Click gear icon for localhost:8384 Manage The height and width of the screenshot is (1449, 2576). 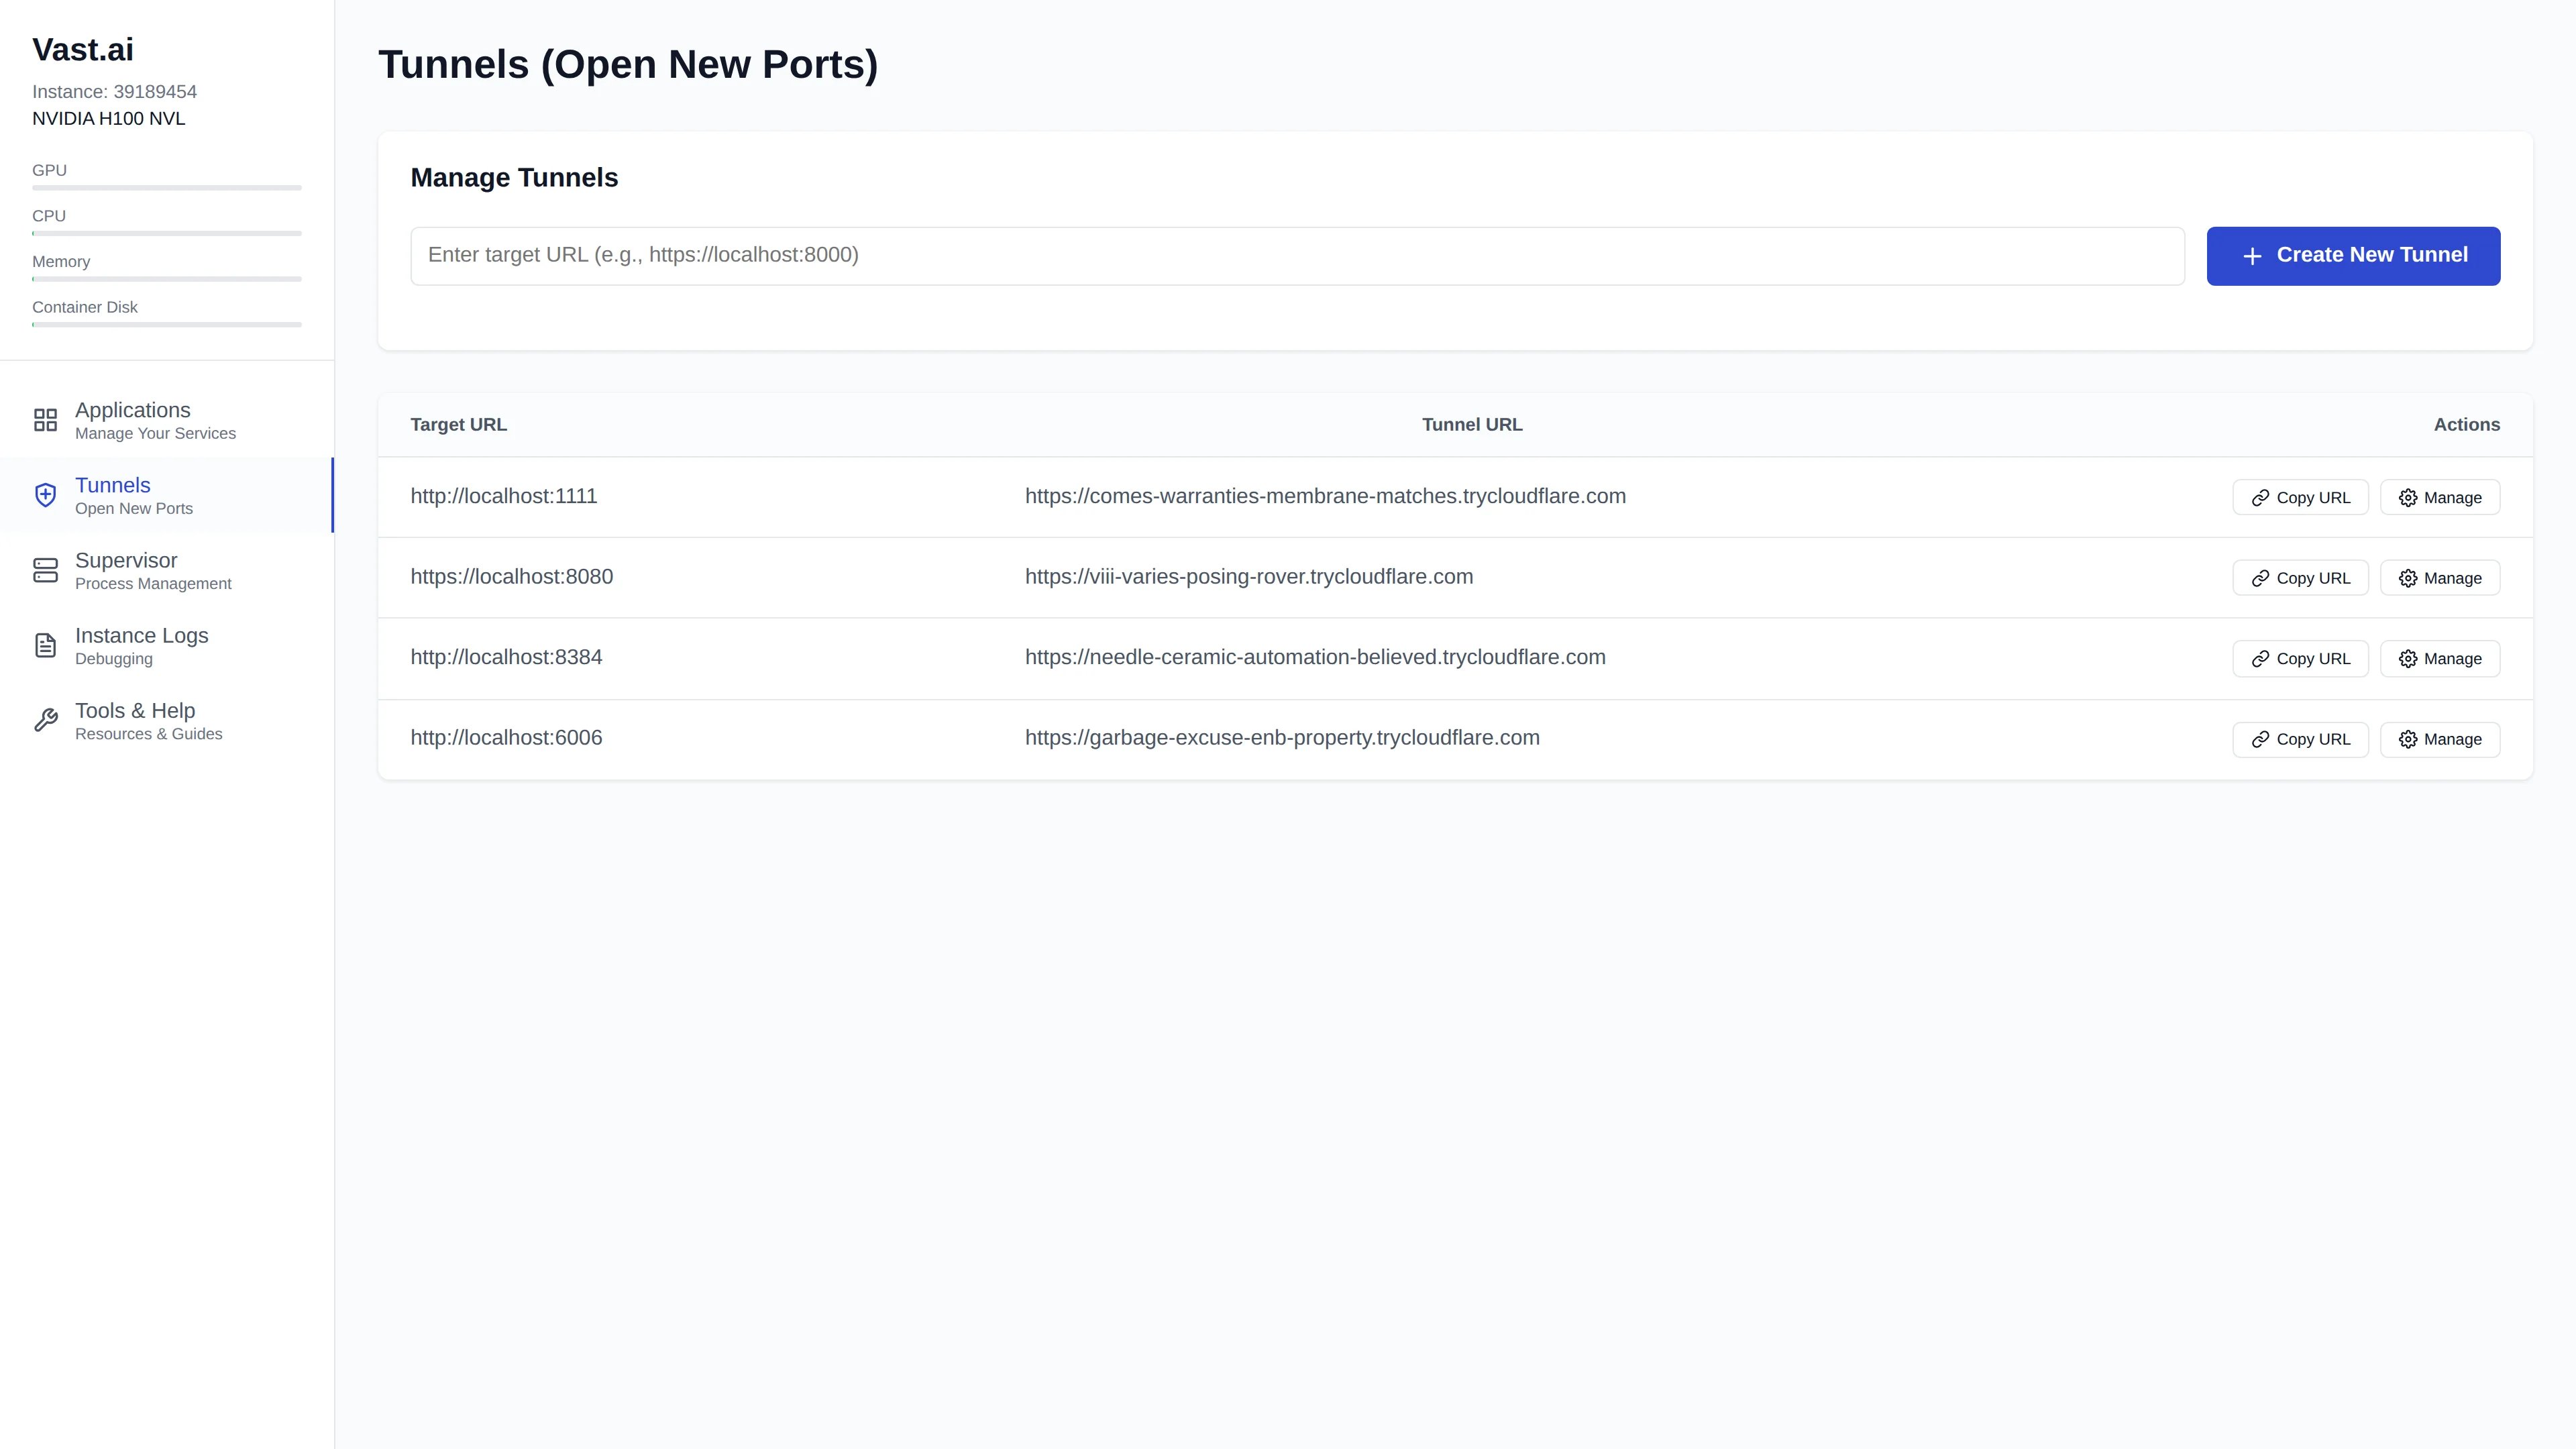tap(2408, 659)
